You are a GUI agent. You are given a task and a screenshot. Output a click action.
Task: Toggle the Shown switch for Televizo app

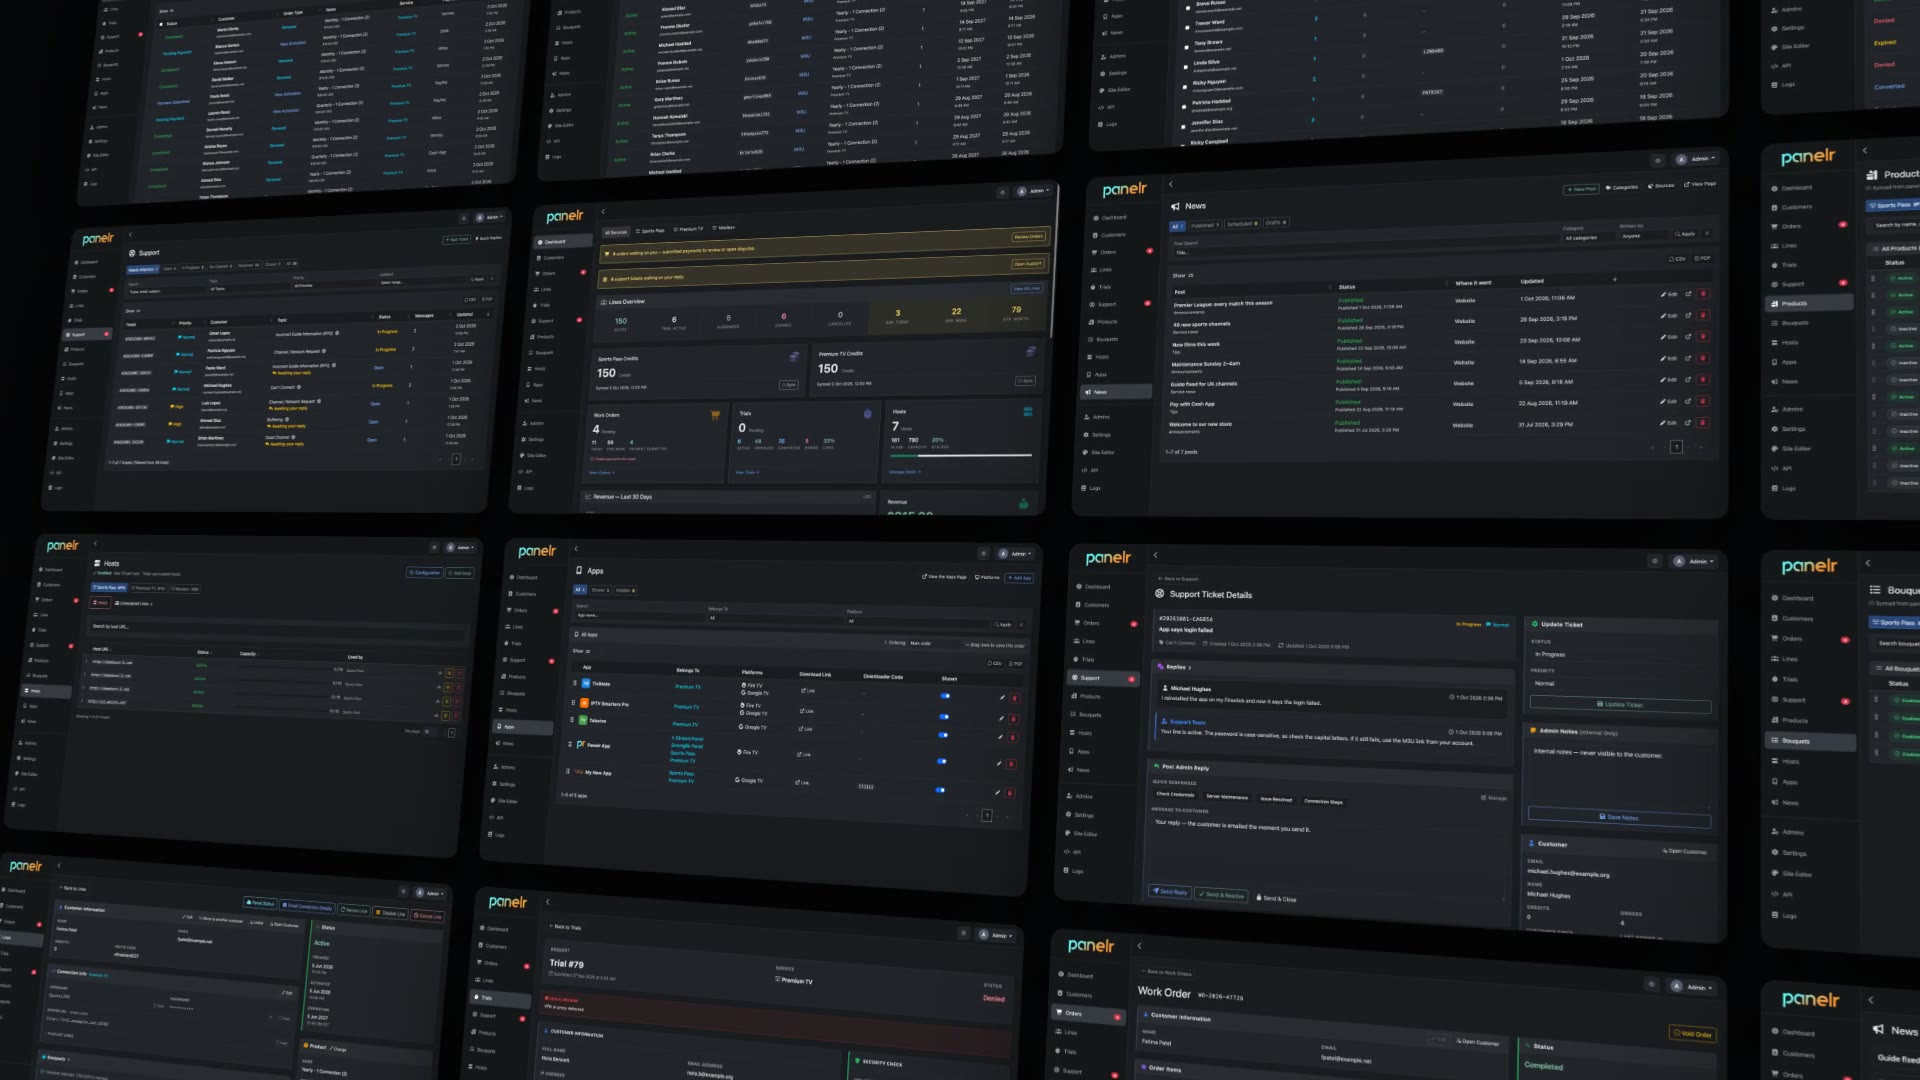(x=942, y=735)
